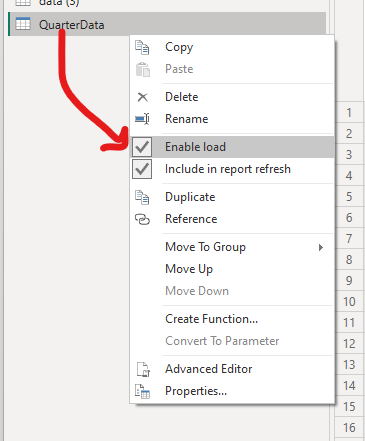
Task: Click the Delete X icon
Action: coord(143,97)
